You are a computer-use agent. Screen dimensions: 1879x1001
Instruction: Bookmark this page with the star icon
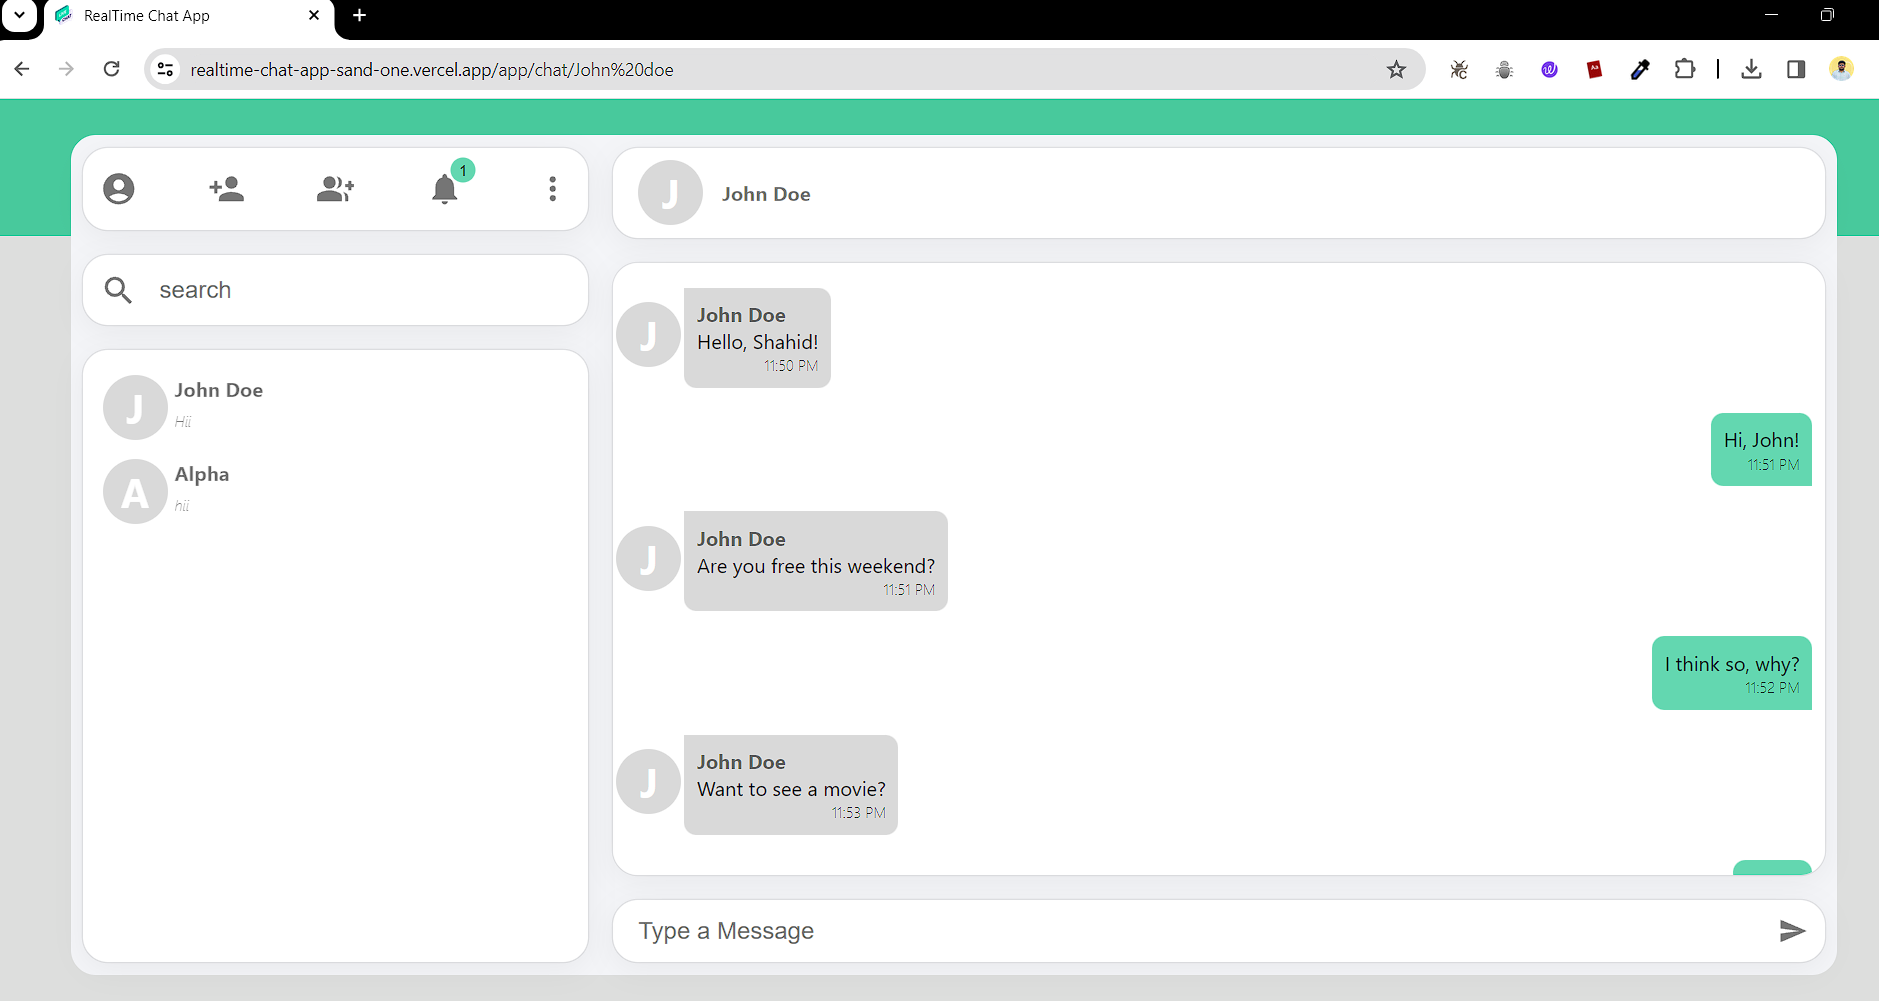1396,69
